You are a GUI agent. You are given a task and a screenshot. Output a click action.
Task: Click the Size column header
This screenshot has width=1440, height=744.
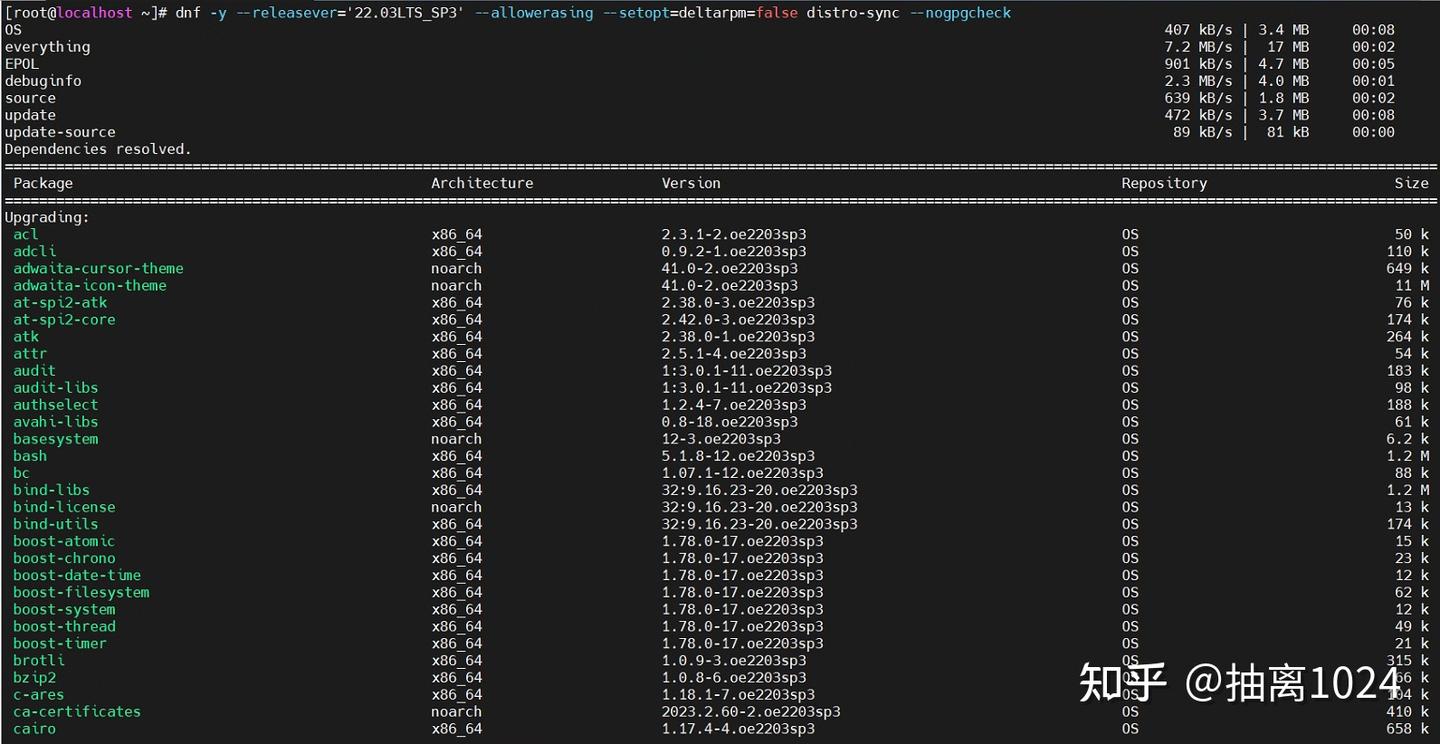pos(1411,183)
